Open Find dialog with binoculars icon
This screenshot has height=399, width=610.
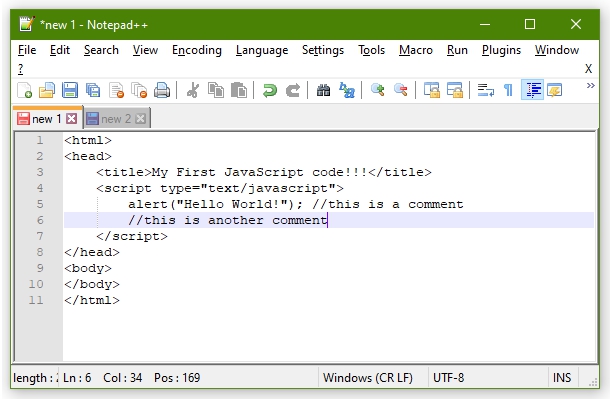click(323, 90)
